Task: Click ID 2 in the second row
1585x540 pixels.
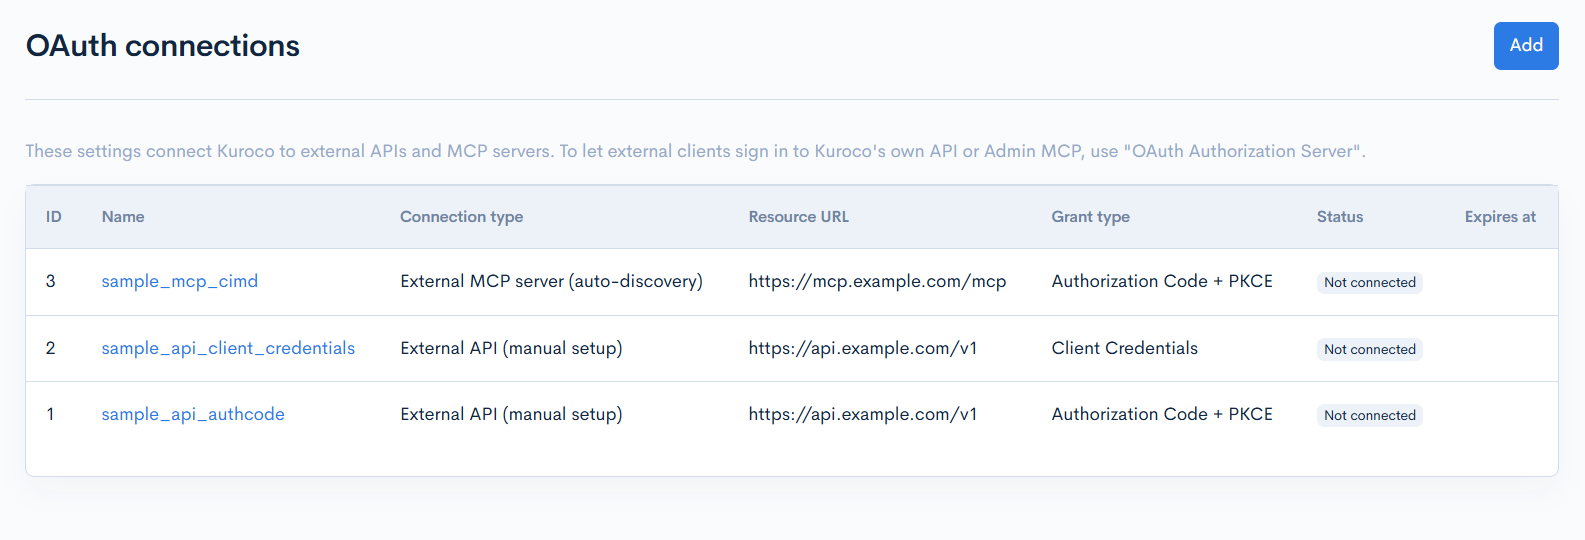Action: 51,348
